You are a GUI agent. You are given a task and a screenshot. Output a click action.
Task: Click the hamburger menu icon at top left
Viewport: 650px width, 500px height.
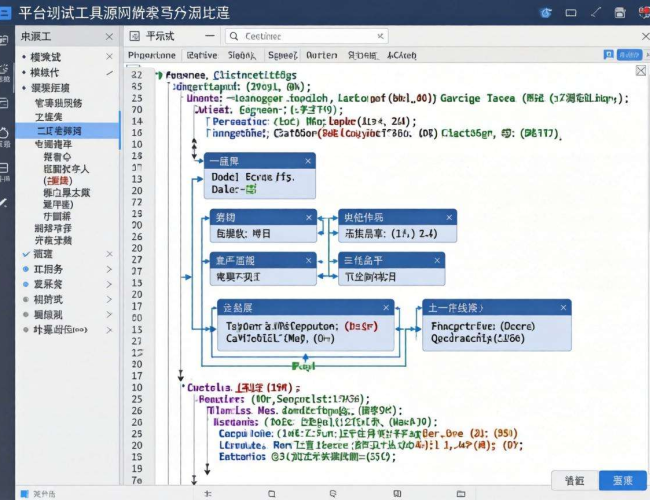point(5,13)
